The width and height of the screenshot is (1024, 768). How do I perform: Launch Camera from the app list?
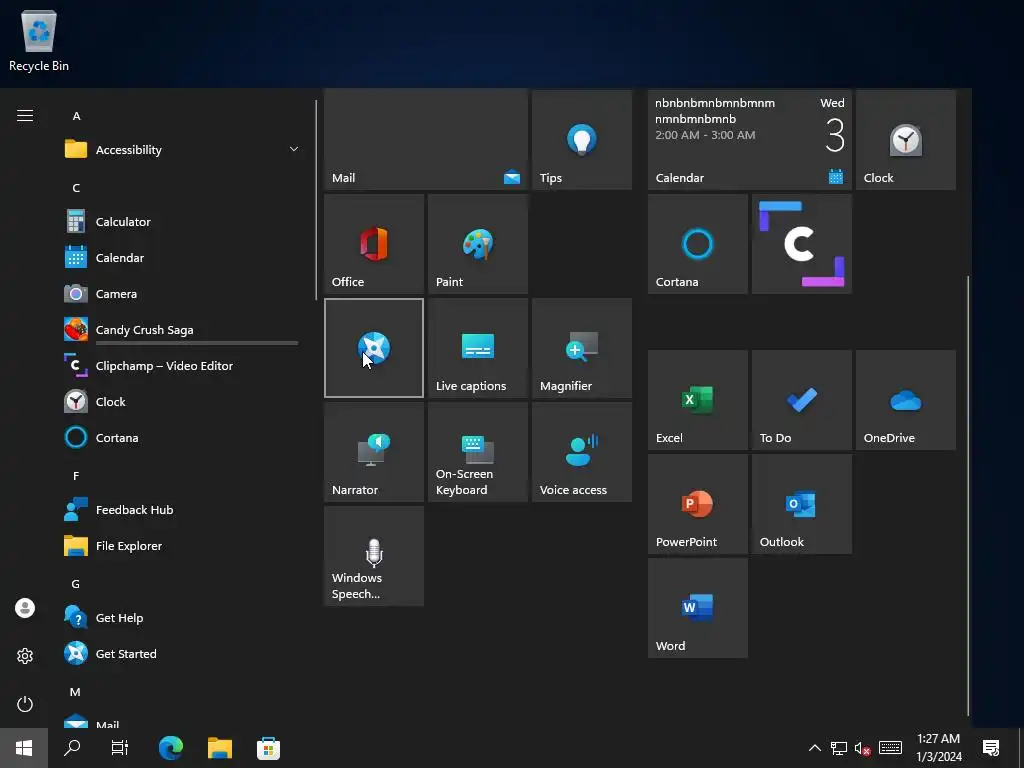click(x=183, y=294)
